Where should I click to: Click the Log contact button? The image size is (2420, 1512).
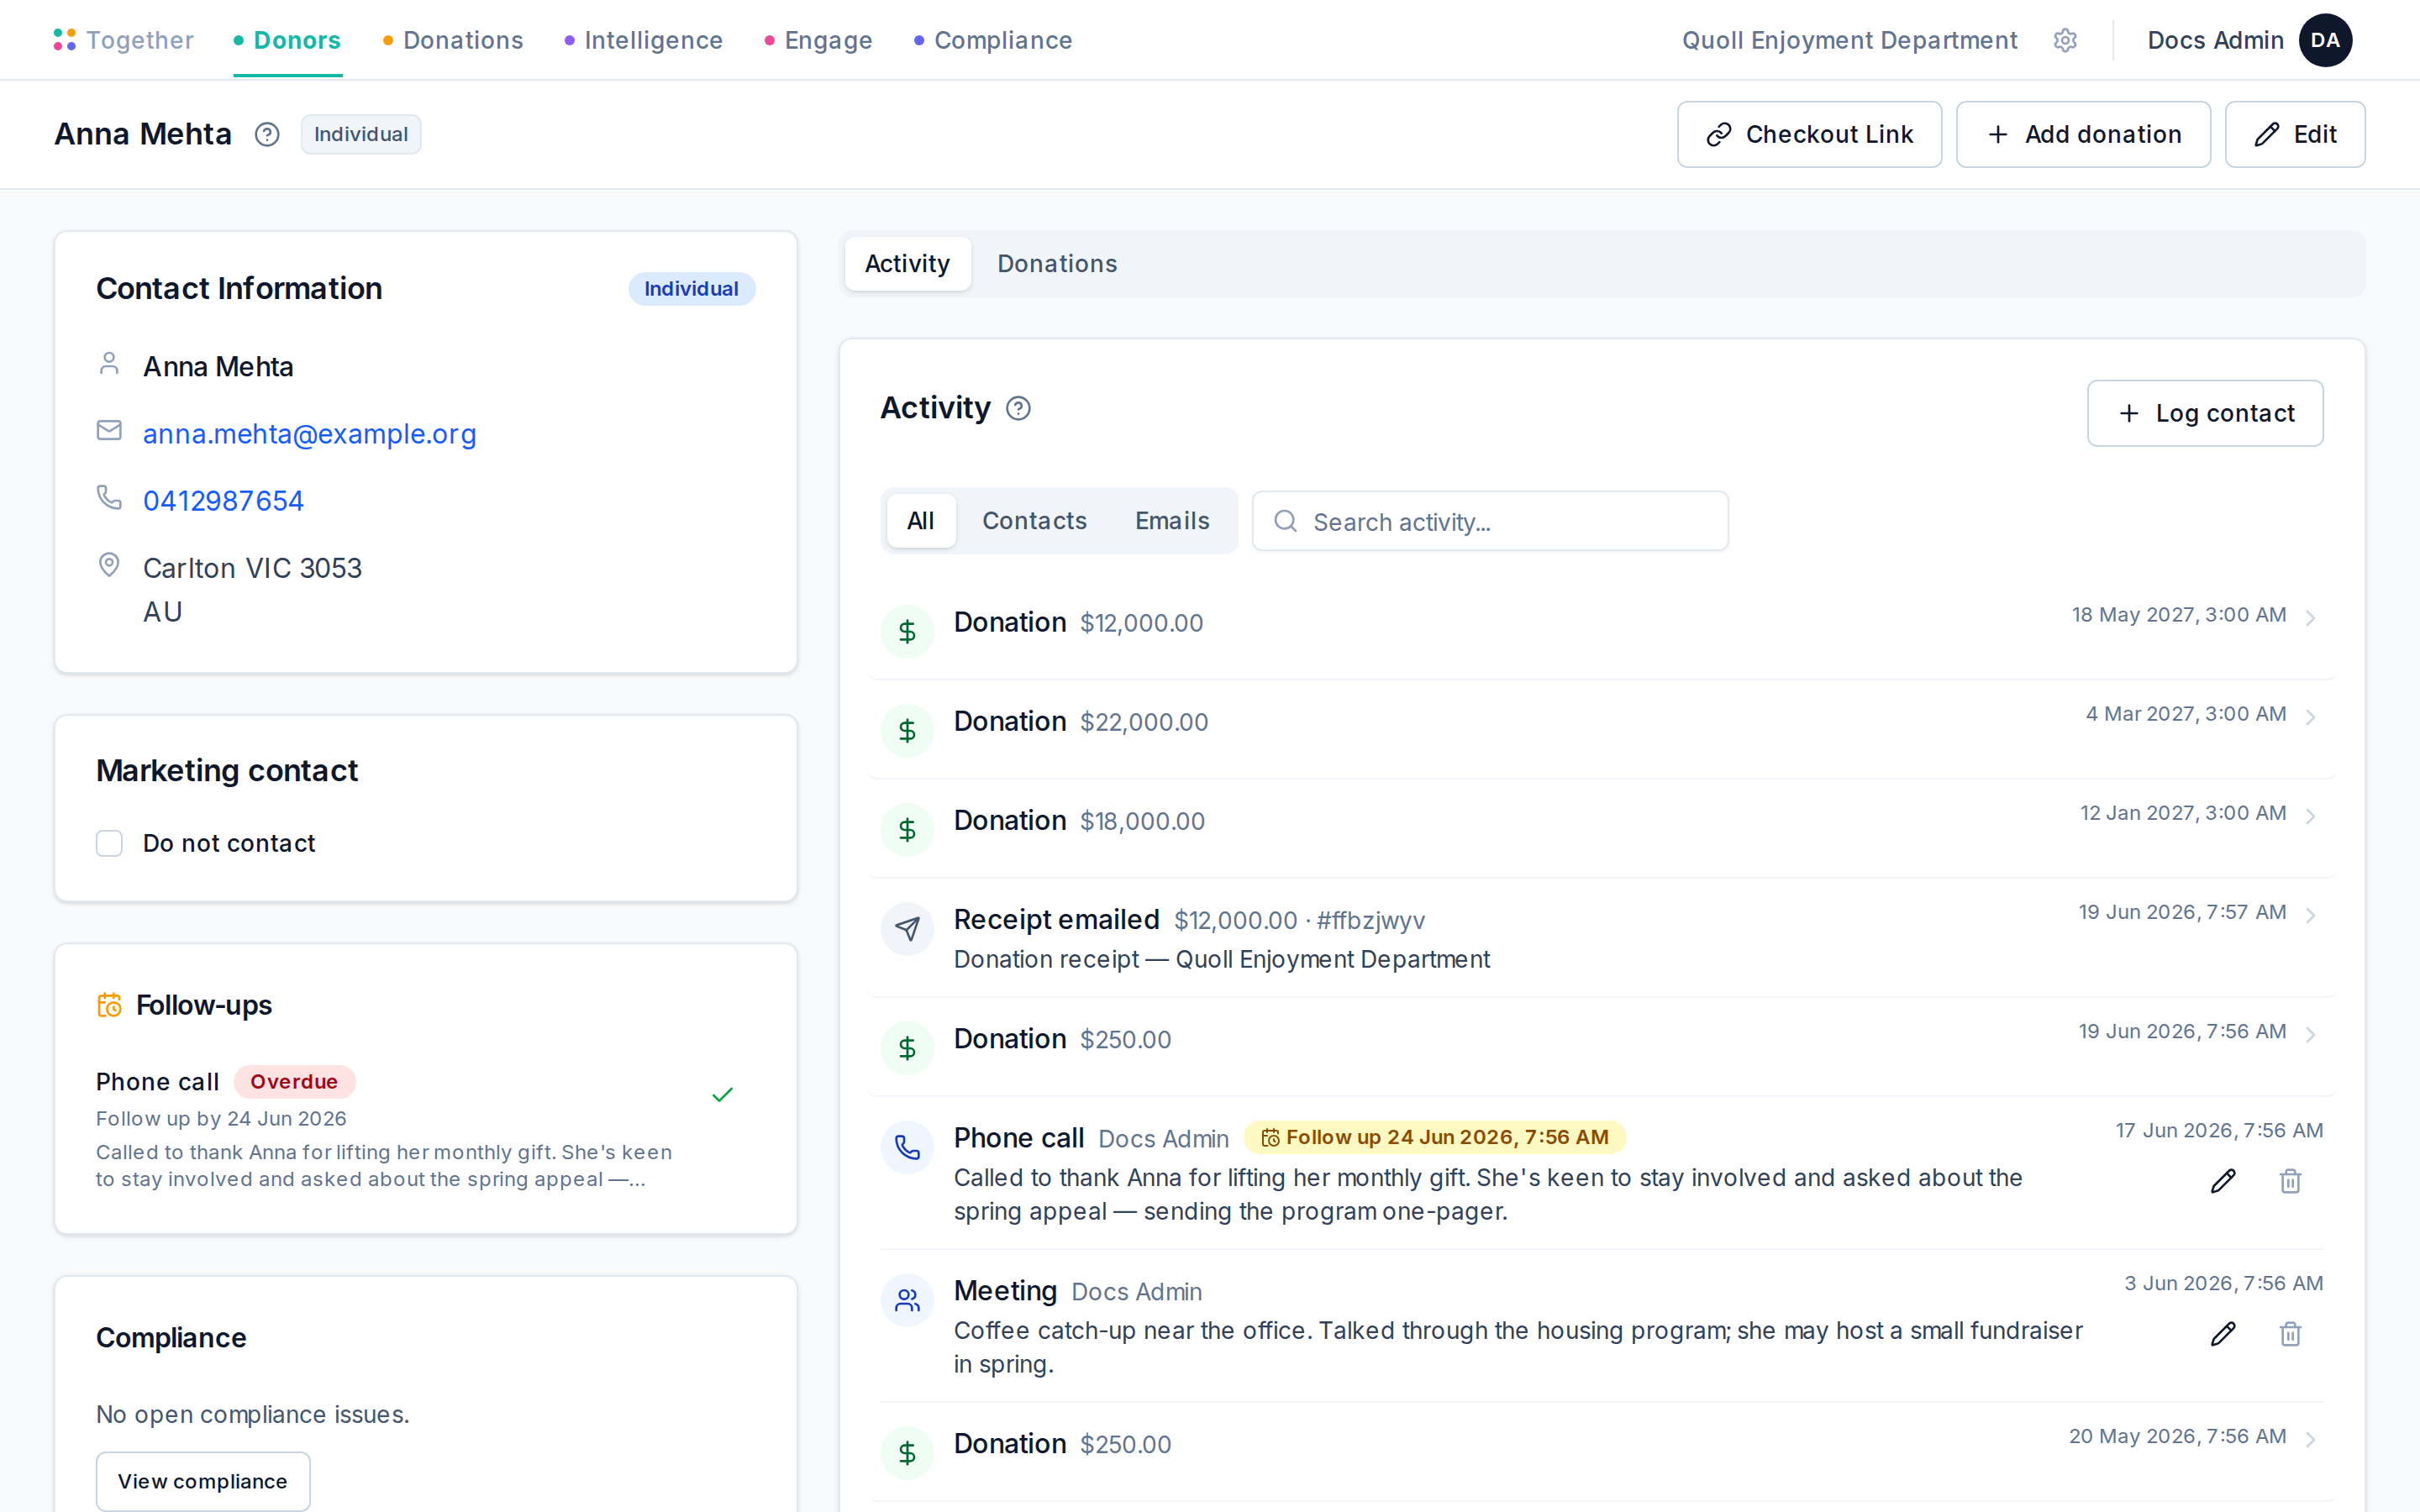[x=2205, y=413]
